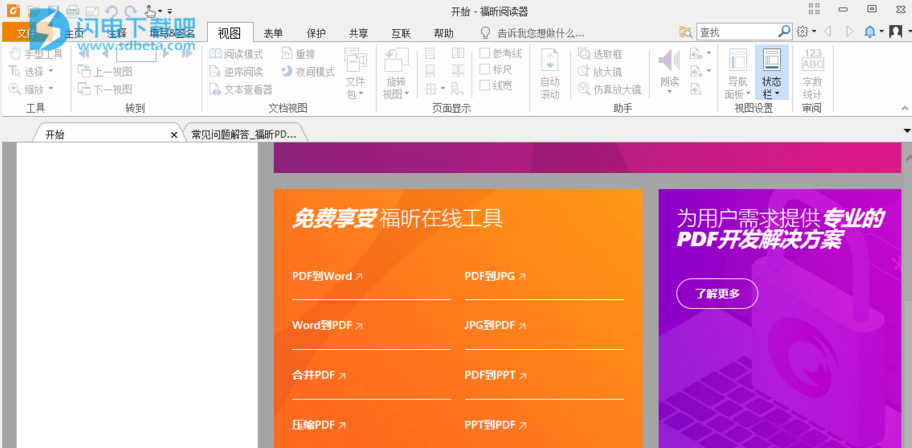Click the Foxit logo in the title bar
912x448 pixels.
11,10
